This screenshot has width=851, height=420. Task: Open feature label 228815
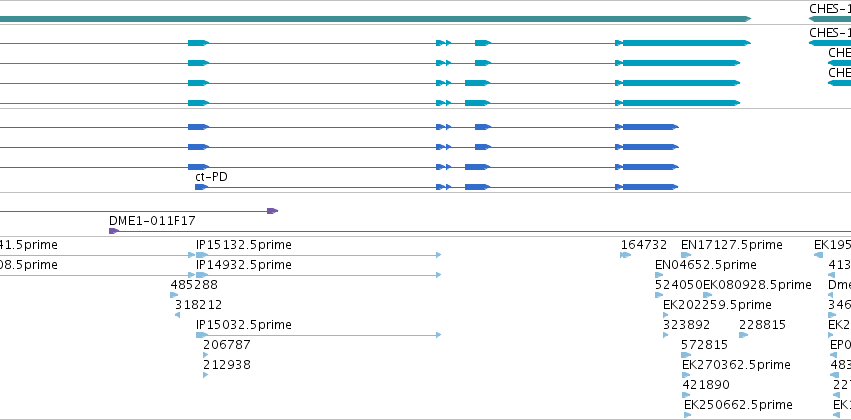pyautogui.click(x=762, y=324)
